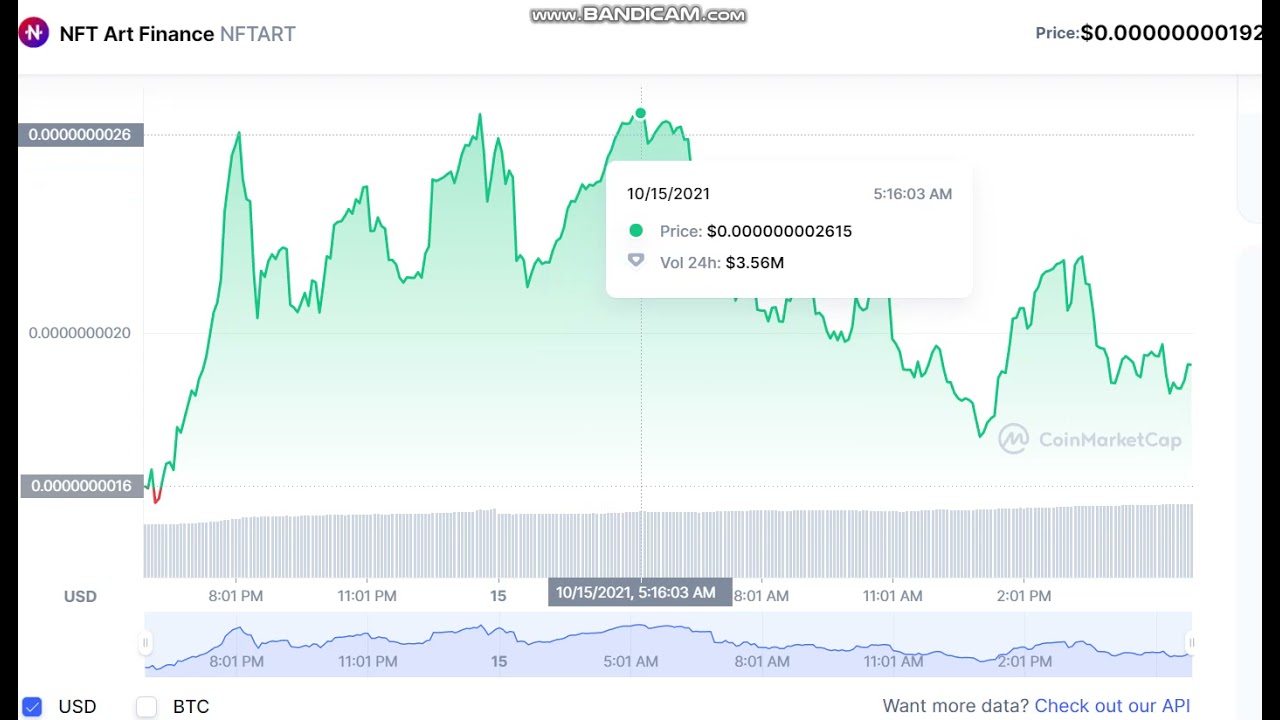1280x720 pixels.
Task: Enable the USD currency checkbox
Action: tap(32, 707)
